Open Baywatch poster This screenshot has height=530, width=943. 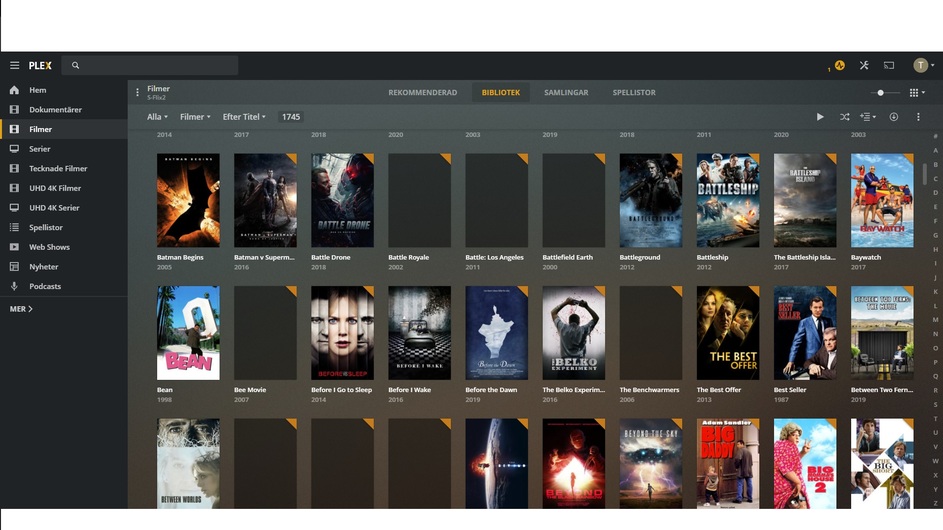882,200
